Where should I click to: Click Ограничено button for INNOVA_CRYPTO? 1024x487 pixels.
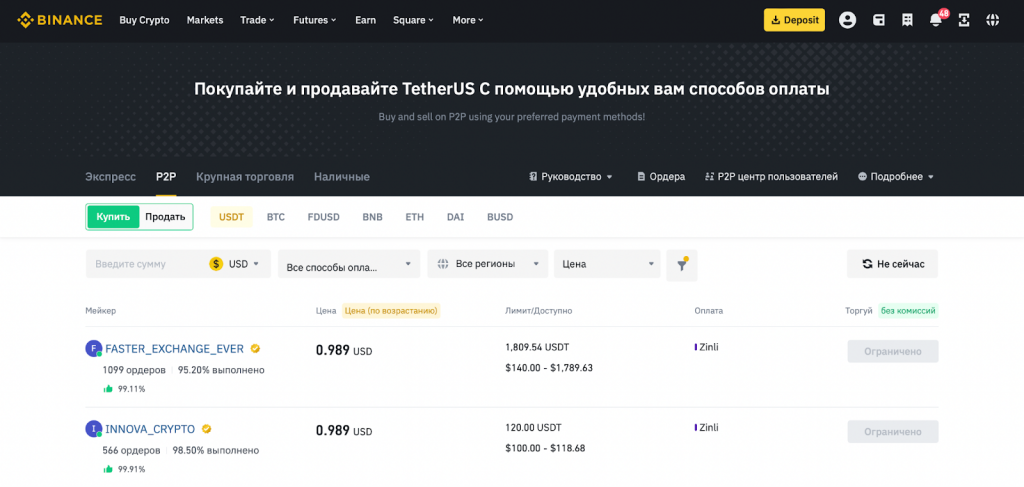(x=893, y=432)
